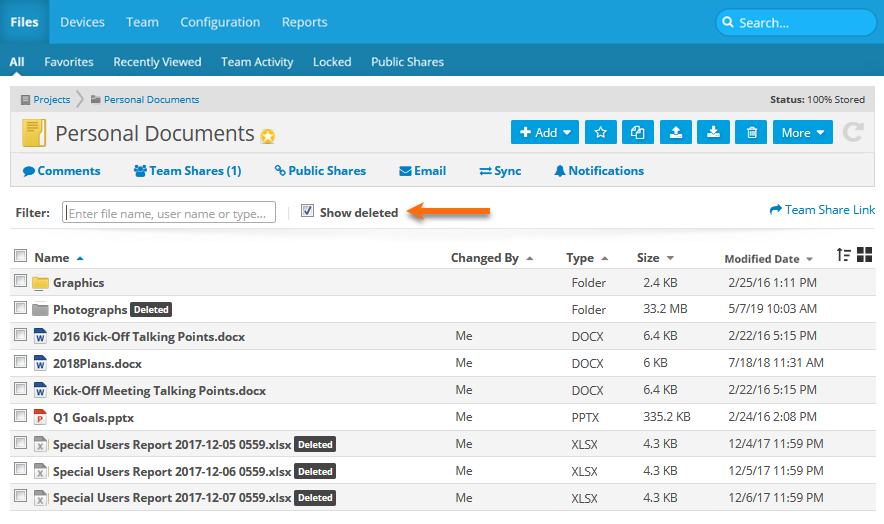The image size is (884, 524).
Task: Open the Graphics folder
Action: 78,283
